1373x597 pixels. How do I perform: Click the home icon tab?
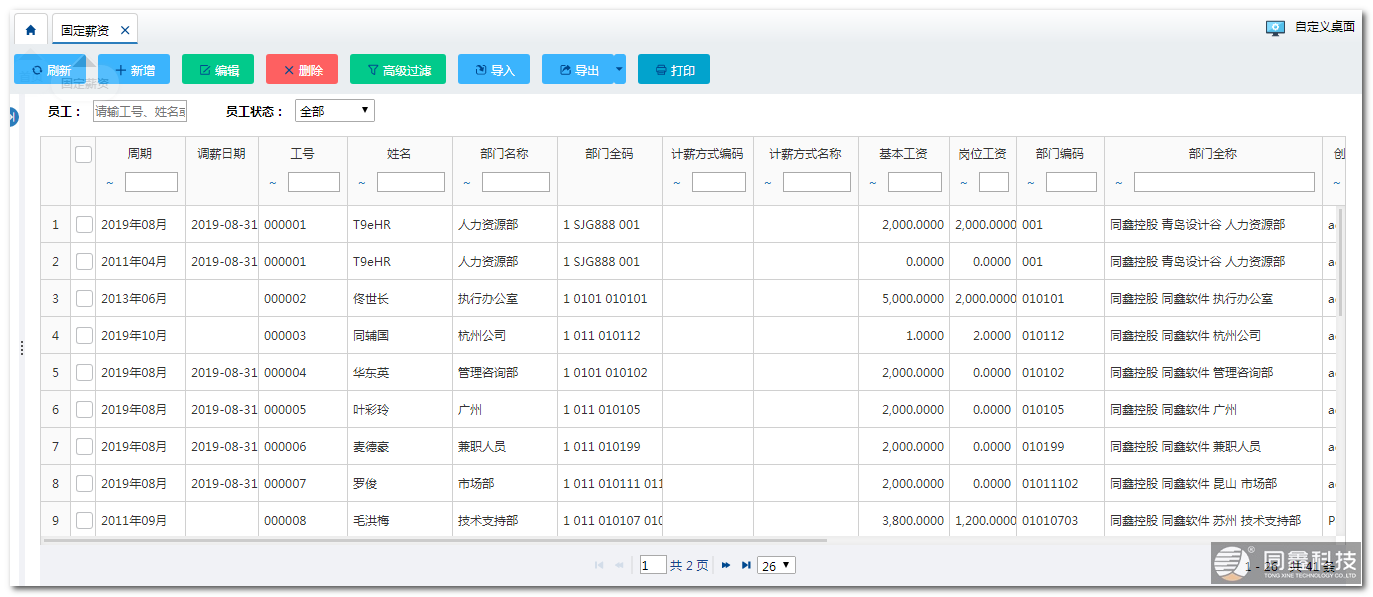tap(30, 30)
